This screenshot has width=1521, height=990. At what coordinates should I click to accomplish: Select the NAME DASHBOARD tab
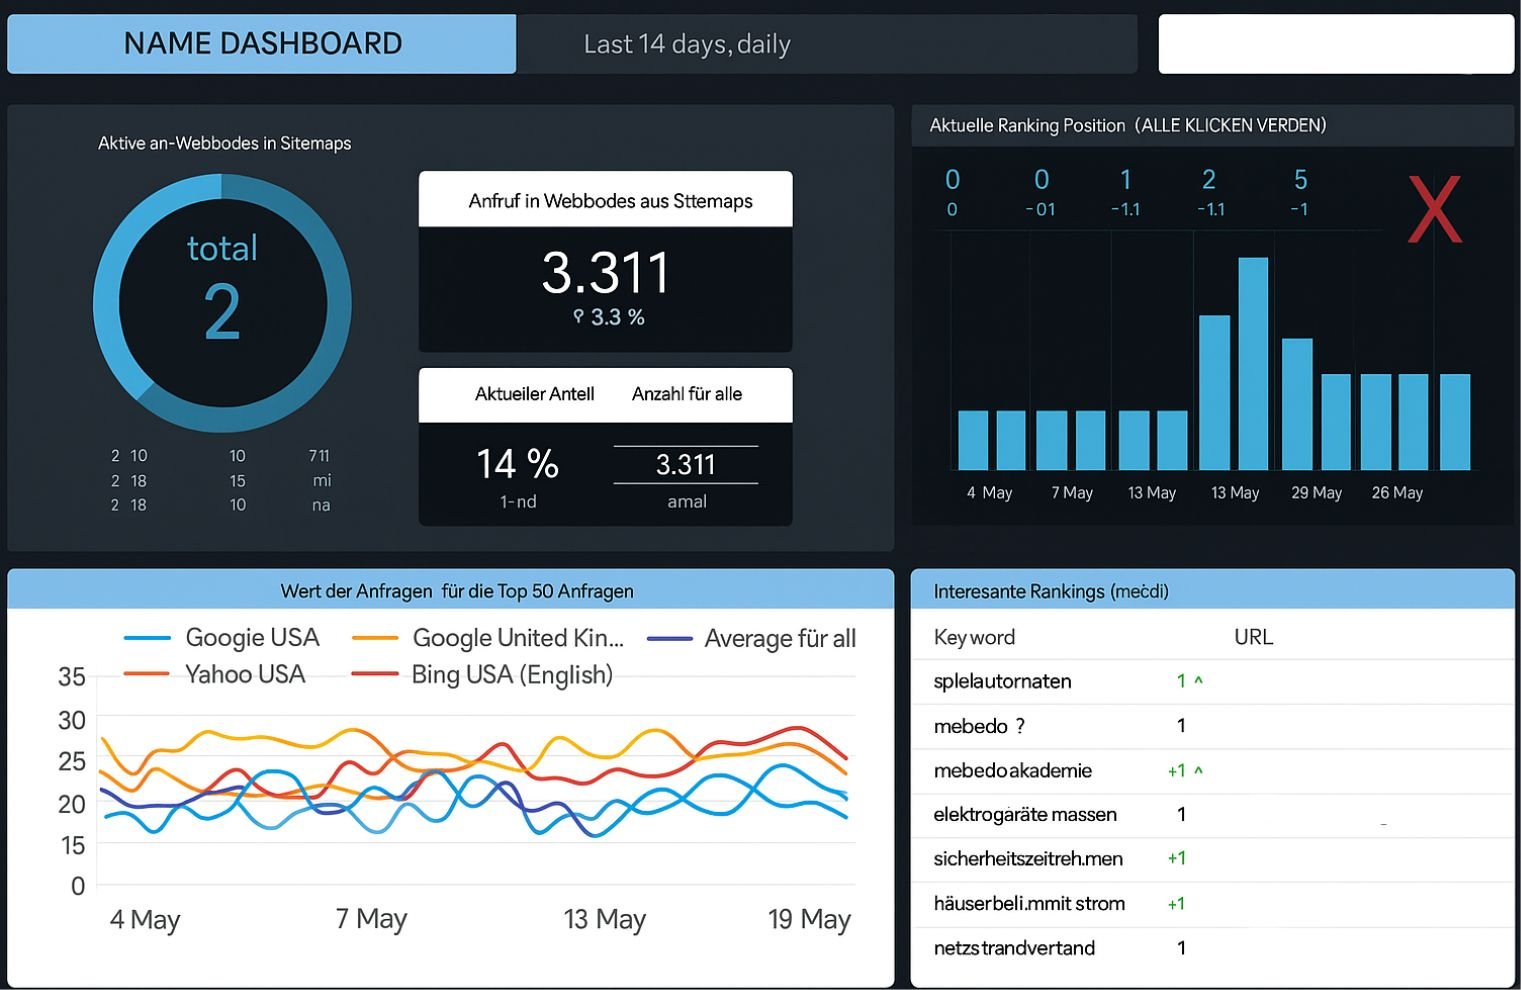tap(262, 44)
